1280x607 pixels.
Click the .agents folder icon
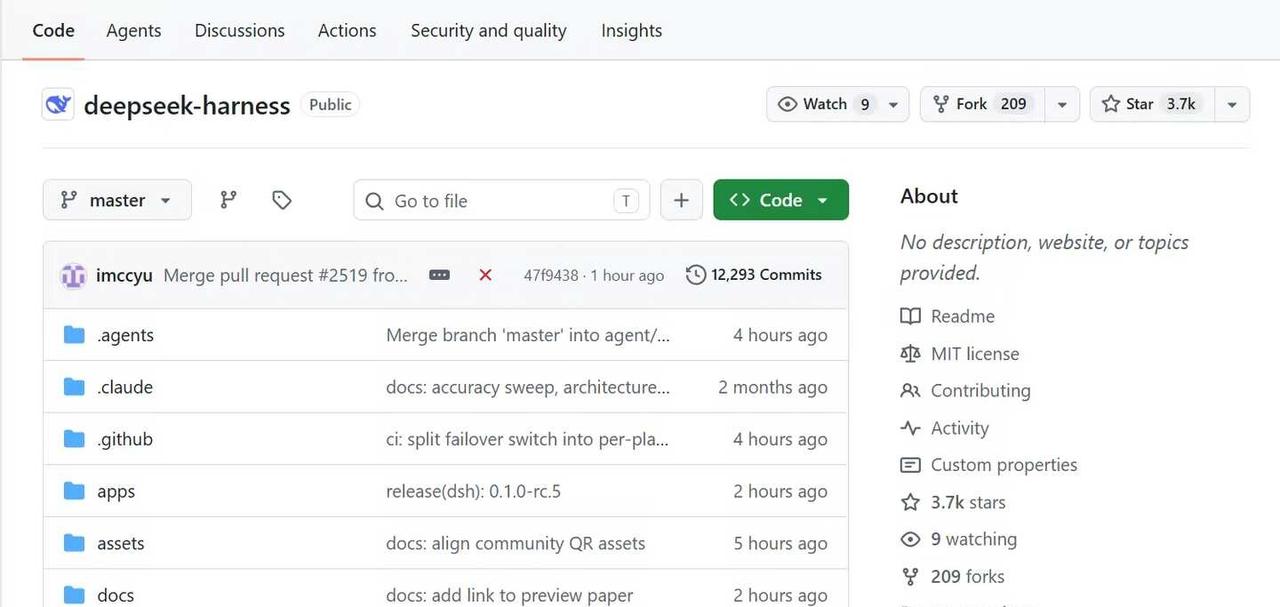(74, 335)
